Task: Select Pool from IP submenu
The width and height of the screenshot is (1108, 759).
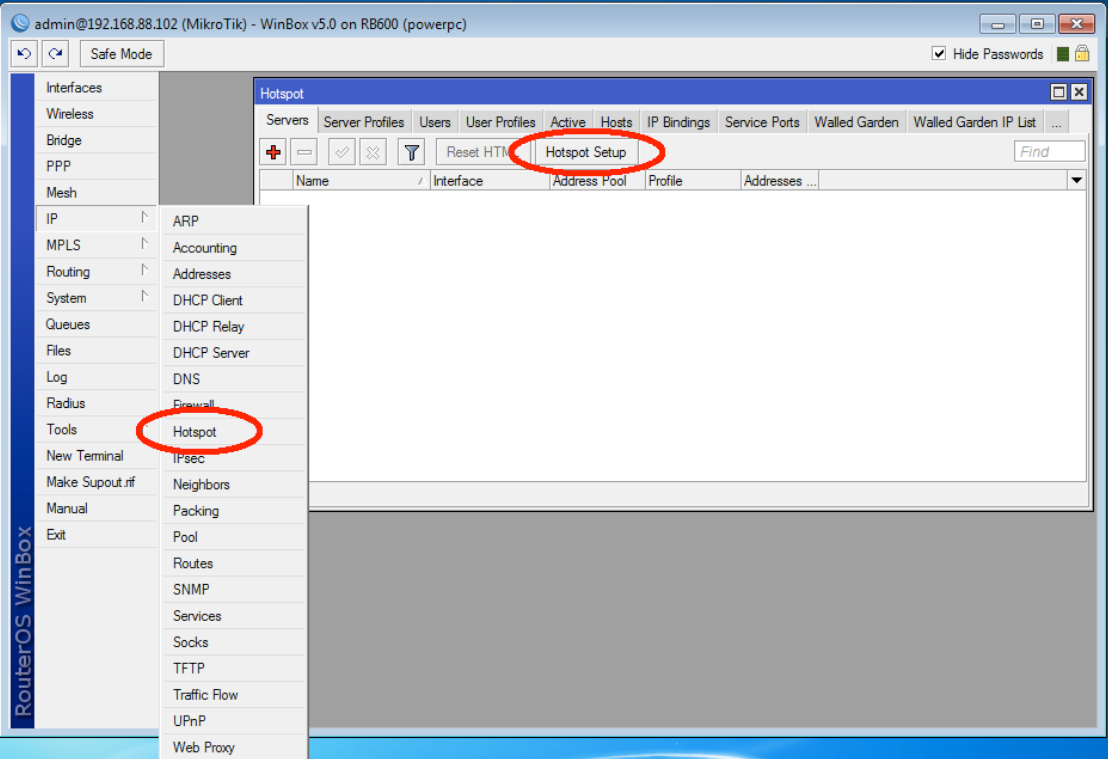Action: point(235,537)
